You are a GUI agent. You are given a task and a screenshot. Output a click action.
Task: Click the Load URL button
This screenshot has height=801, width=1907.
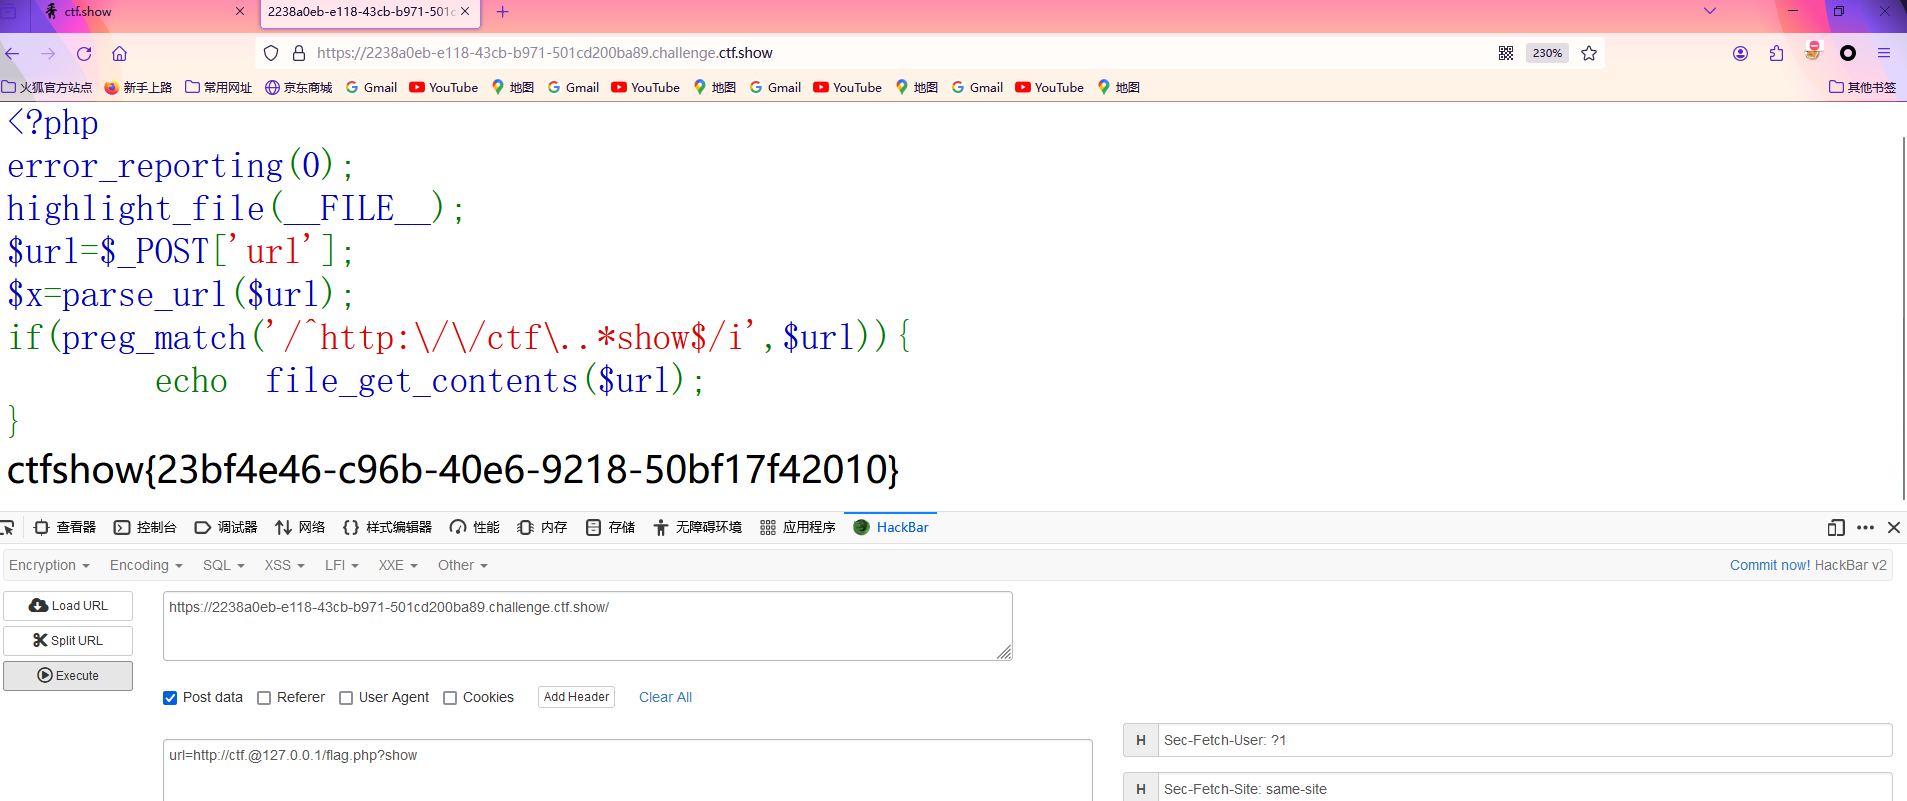pyautogui.click(x=68, y=606)
